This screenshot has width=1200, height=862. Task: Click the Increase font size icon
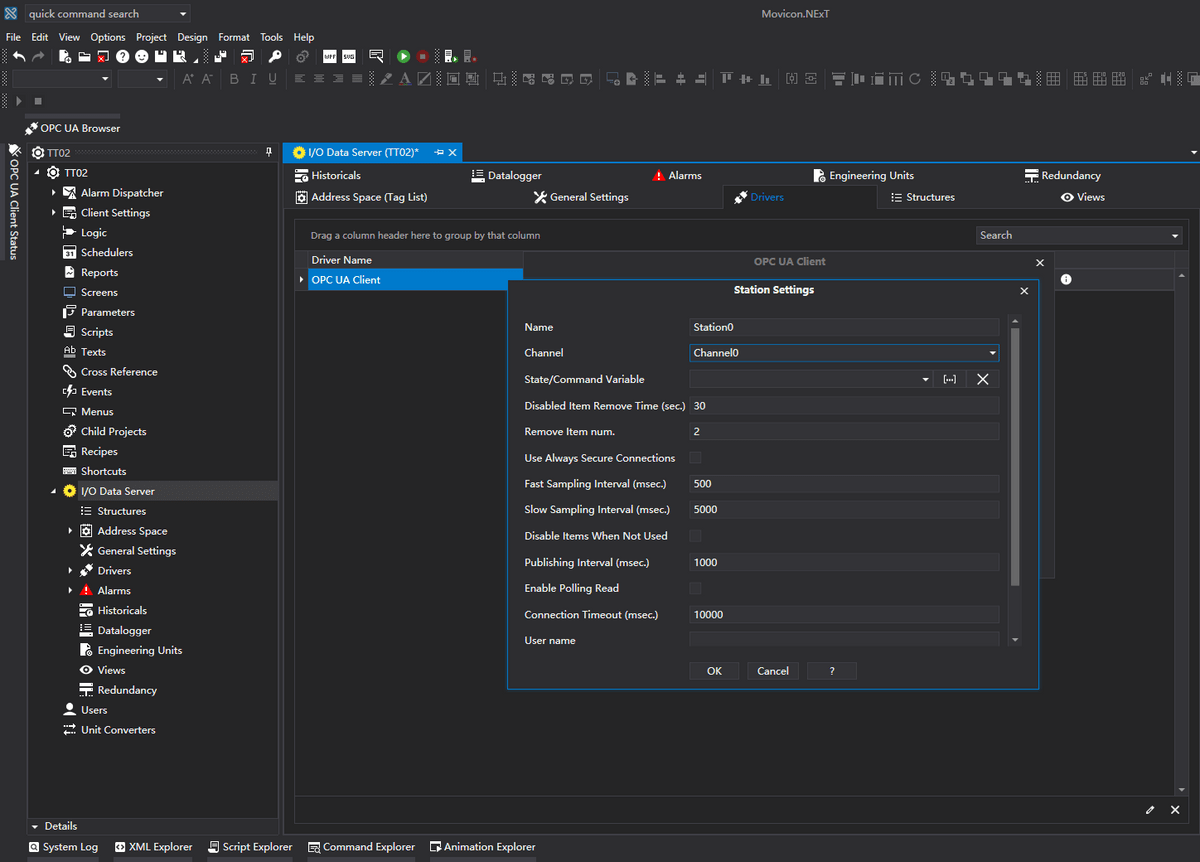pyautogui.click(x=188, y=79)
